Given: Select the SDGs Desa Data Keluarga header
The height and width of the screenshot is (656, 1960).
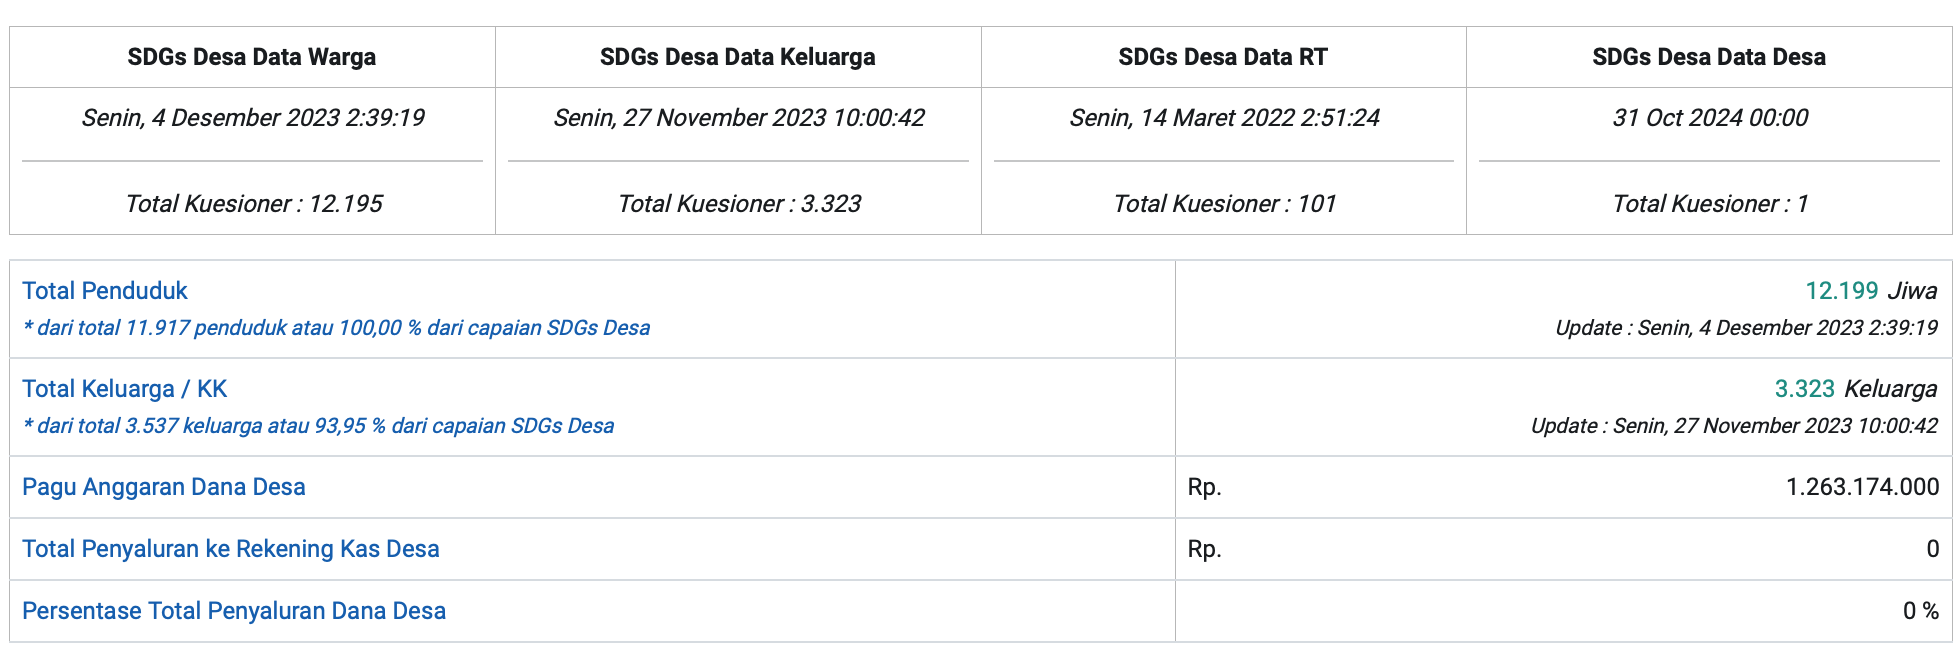Looking at the screenshot, I should coord(737,57).
